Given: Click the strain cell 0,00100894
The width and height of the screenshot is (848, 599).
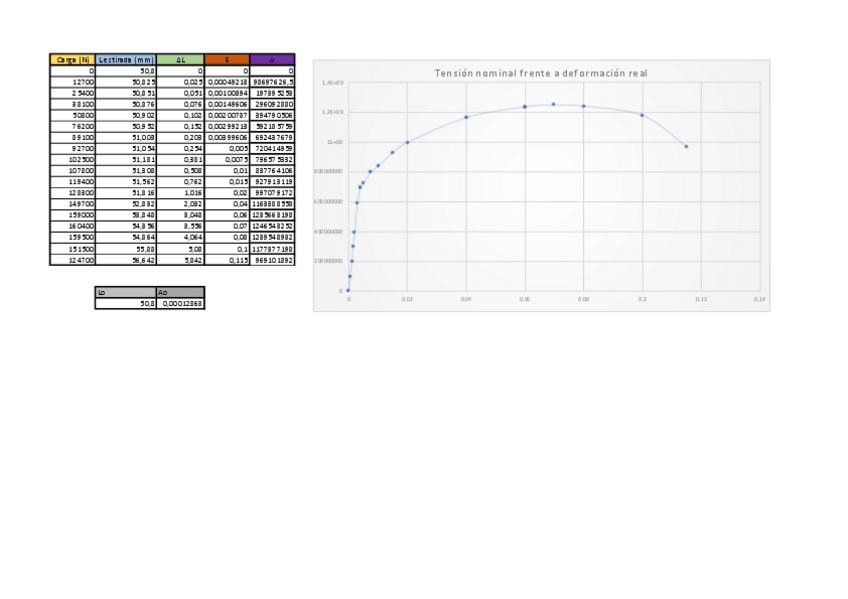Looking at the screenshot, I should pyautogui.click(x=227, y=93).
